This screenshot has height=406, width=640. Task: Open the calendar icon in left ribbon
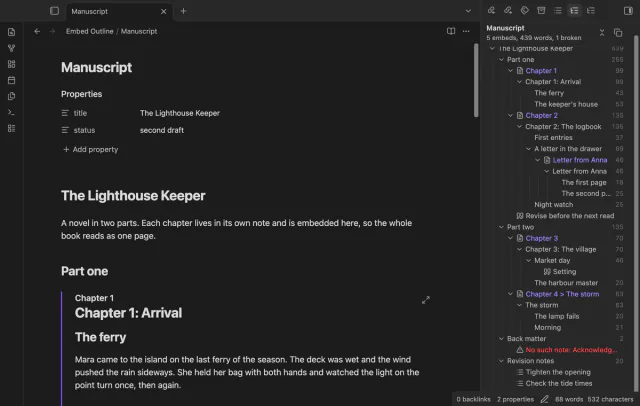tap(11, 80)
